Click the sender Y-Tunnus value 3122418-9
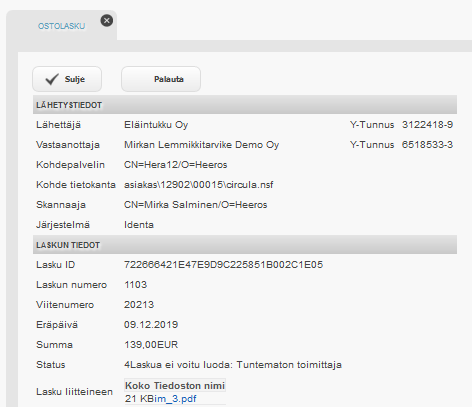The image size is (472, 407). click(427, 125)
